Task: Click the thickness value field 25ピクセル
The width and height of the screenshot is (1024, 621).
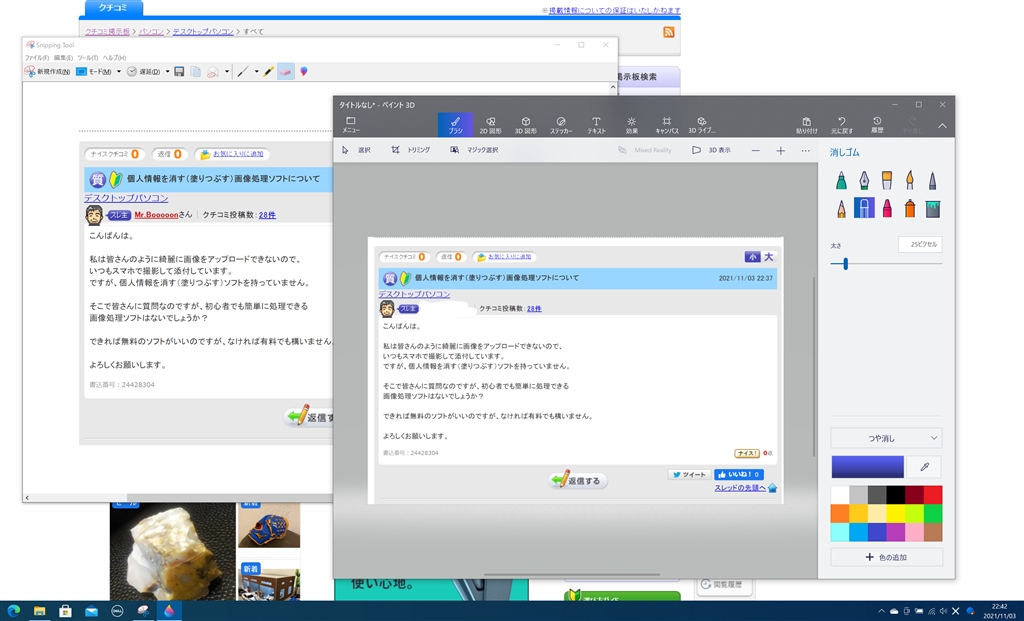Action: coord(920,245)
